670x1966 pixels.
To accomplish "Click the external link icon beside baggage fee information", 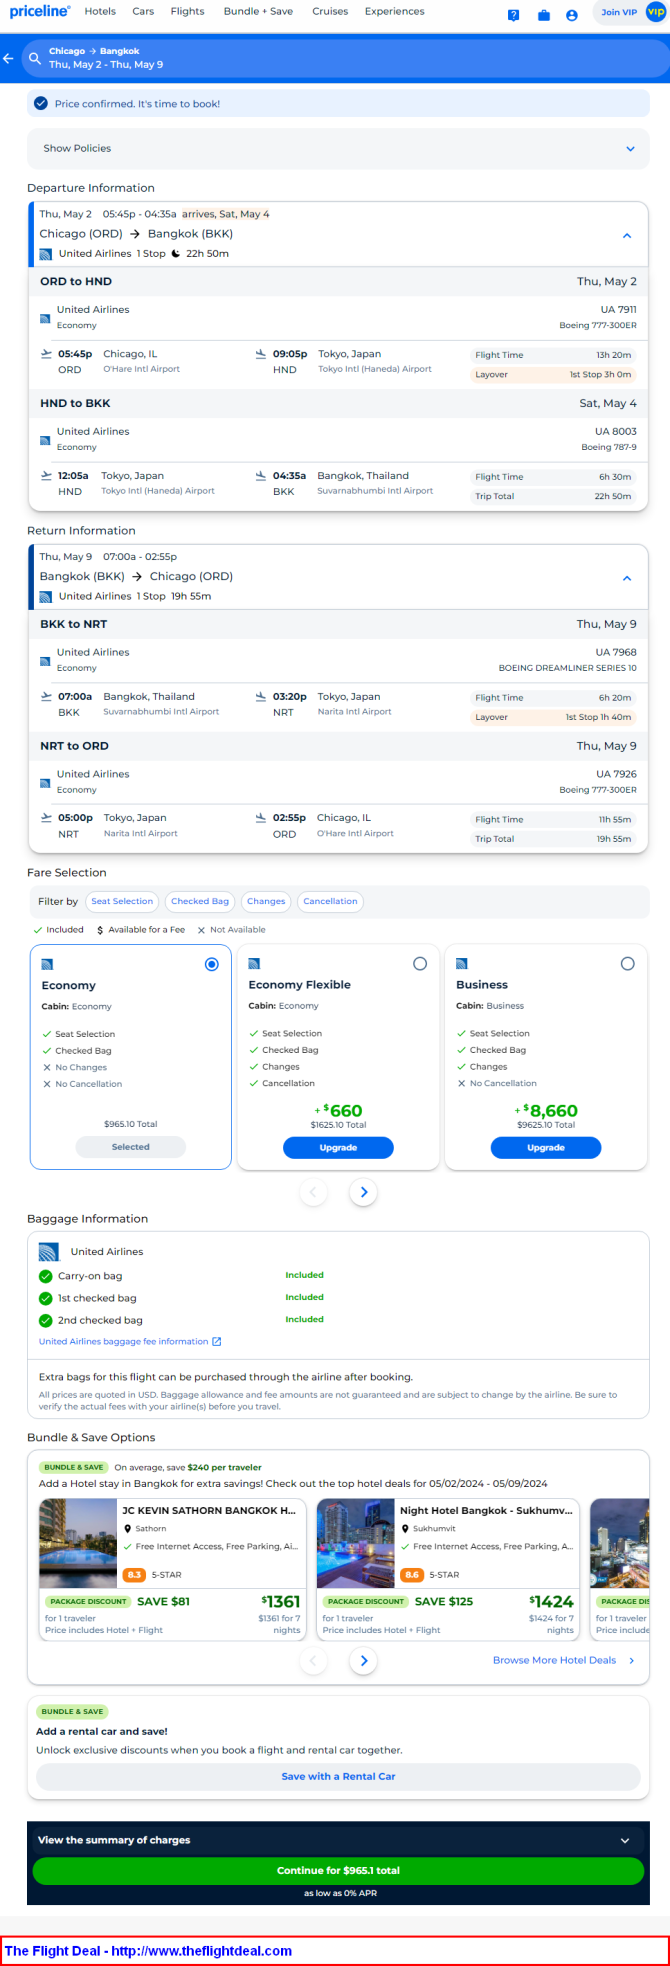I will [217, 1341].
